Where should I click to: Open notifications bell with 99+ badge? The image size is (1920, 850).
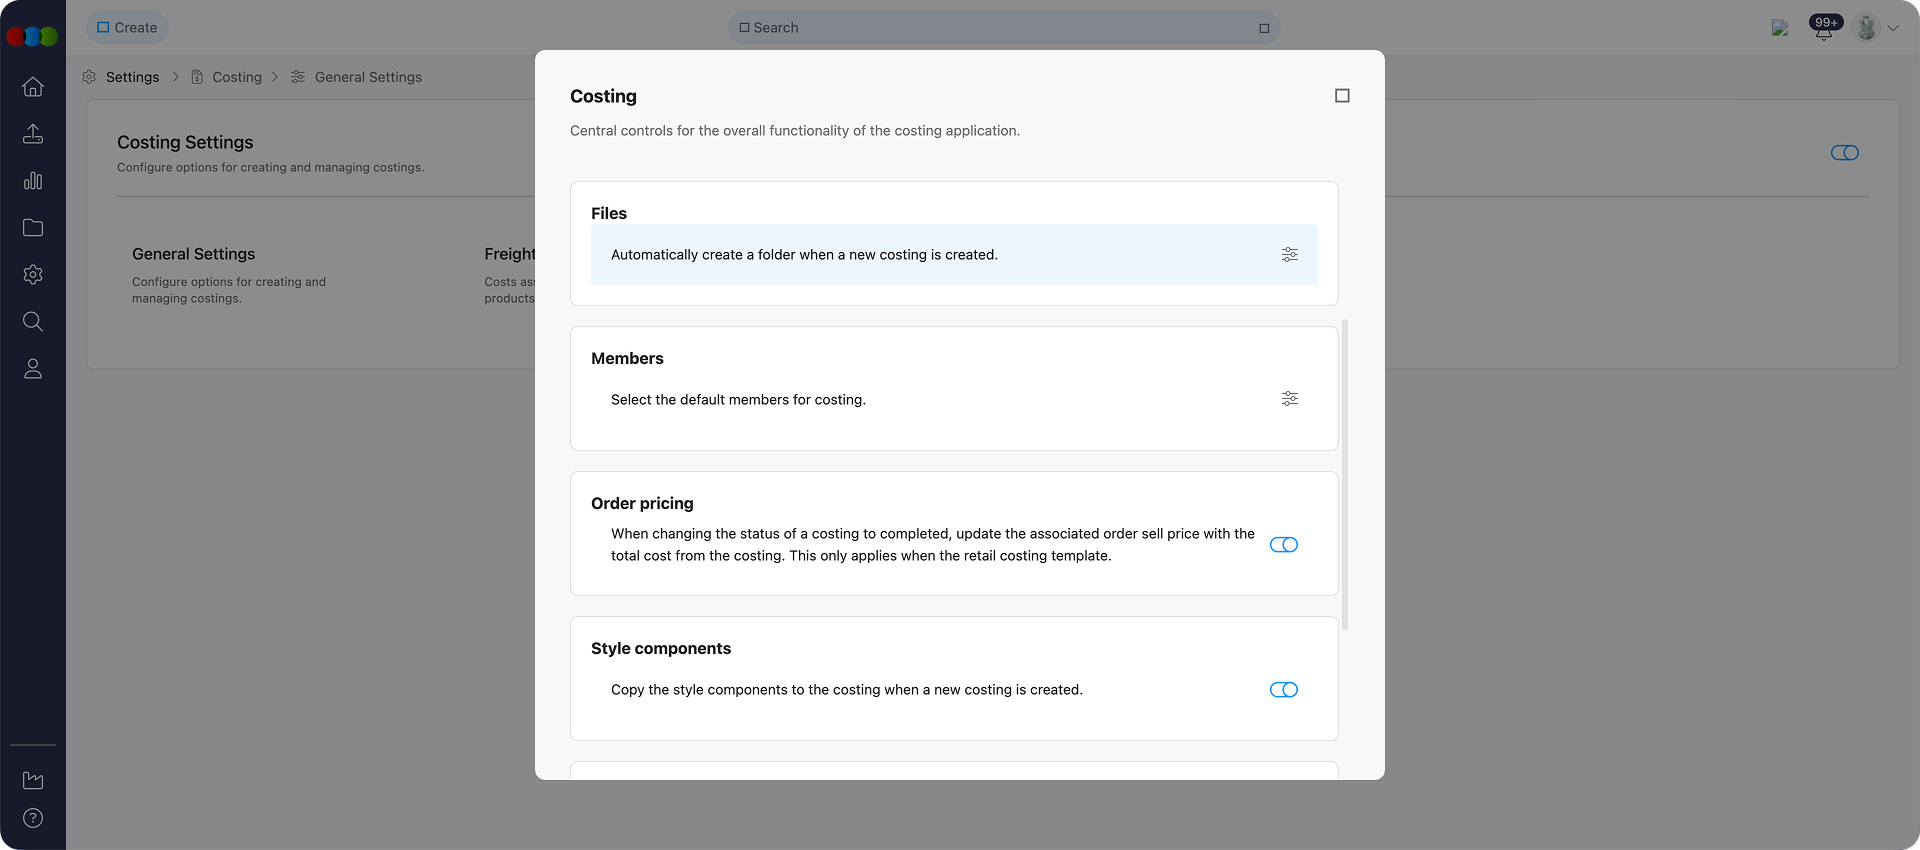(1824, 29)
